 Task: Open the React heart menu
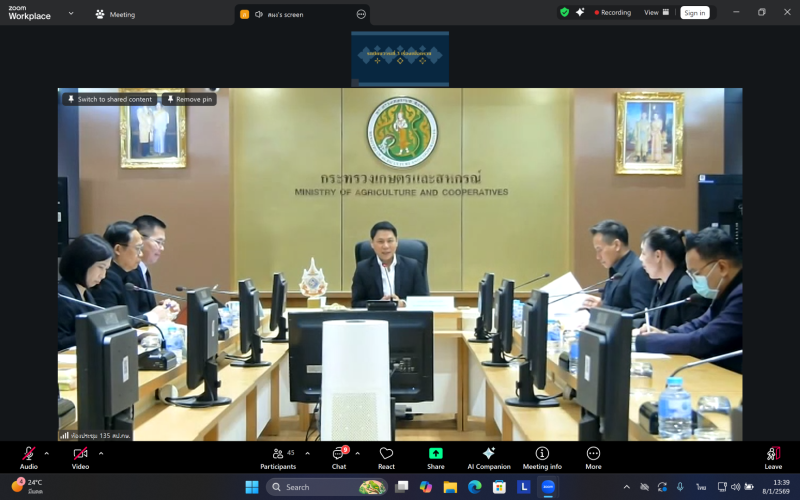click(386, 458)
